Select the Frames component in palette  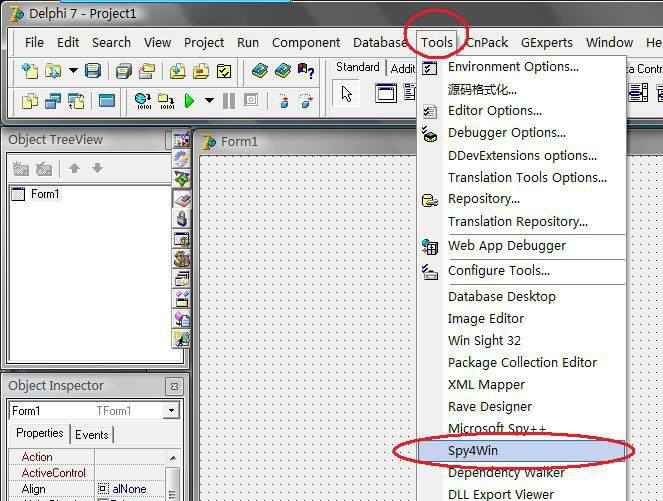(x=385, y=94)
